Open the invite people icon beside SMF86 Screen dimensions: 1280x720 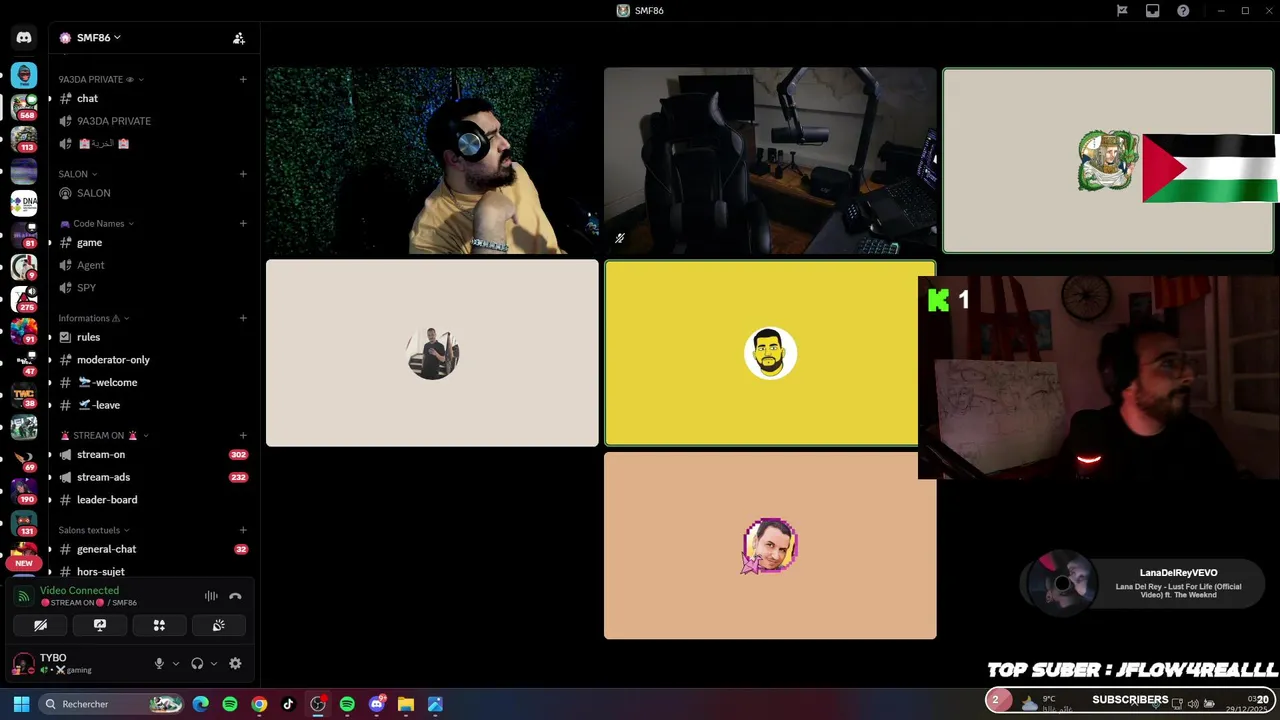point(238,38)
